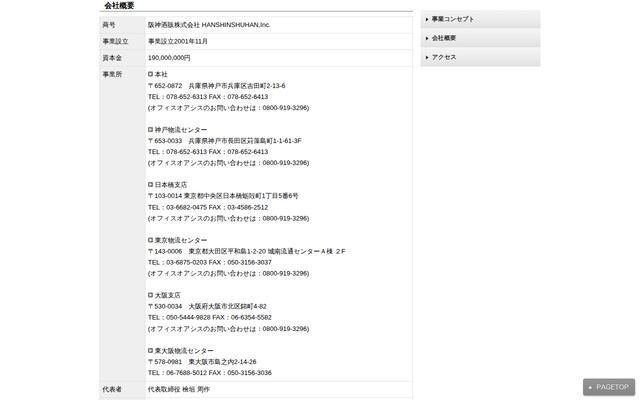Select the address line starting 〒143-0006
Screen dimensions: 640x400
coord(247,251)
